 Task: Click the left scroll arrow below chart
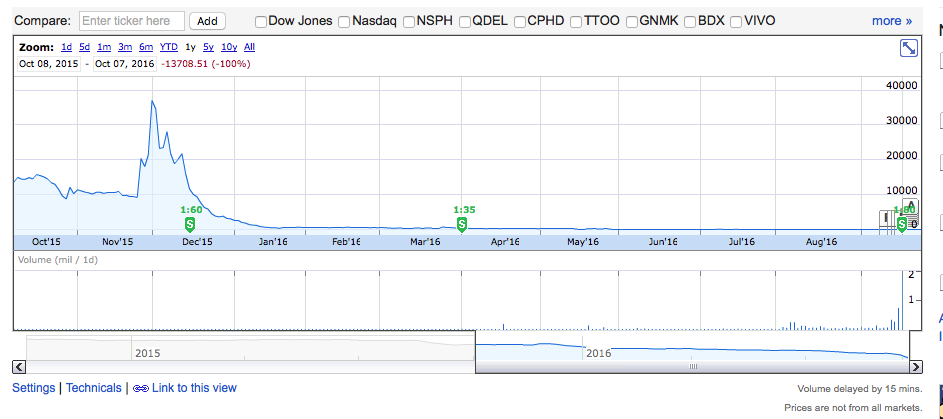pyautogui.click(x=19, y=367)
